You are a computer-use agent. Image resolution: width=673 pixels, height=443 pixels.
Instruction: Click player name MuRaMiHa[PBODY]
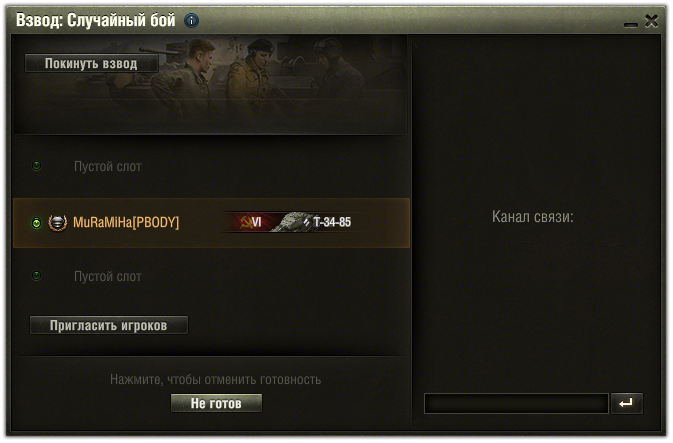[126, 222]
